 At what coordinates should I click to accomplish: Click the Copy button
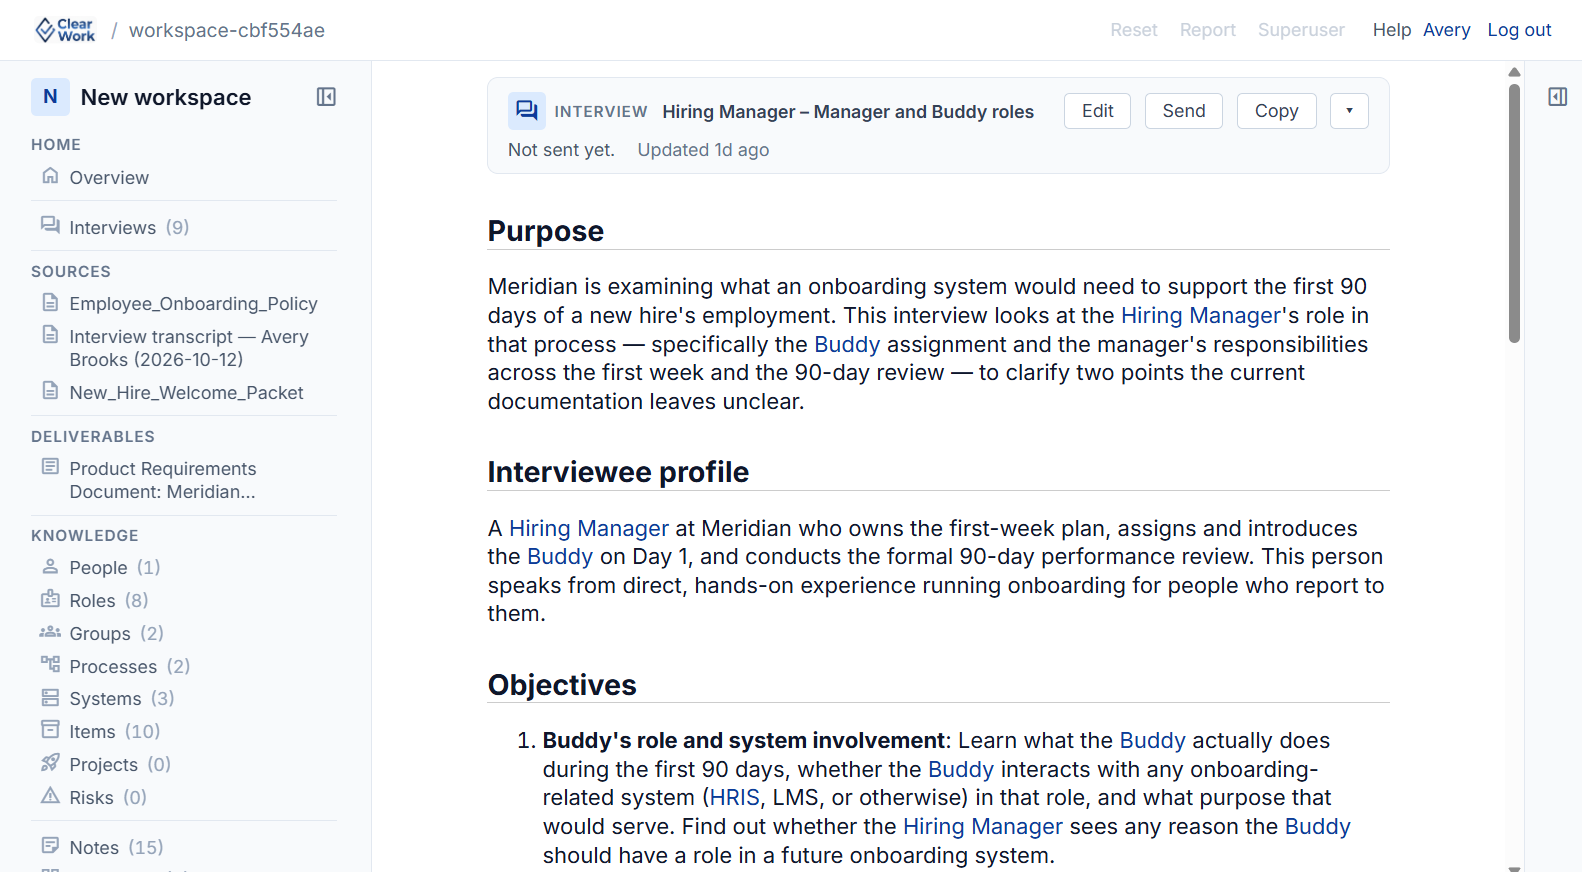pos(1277,111)
